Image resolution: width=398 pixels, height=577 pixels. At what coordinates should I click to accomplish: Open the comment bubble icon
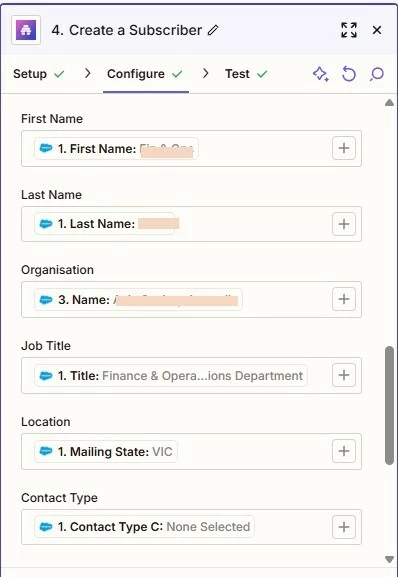(377, 74)
